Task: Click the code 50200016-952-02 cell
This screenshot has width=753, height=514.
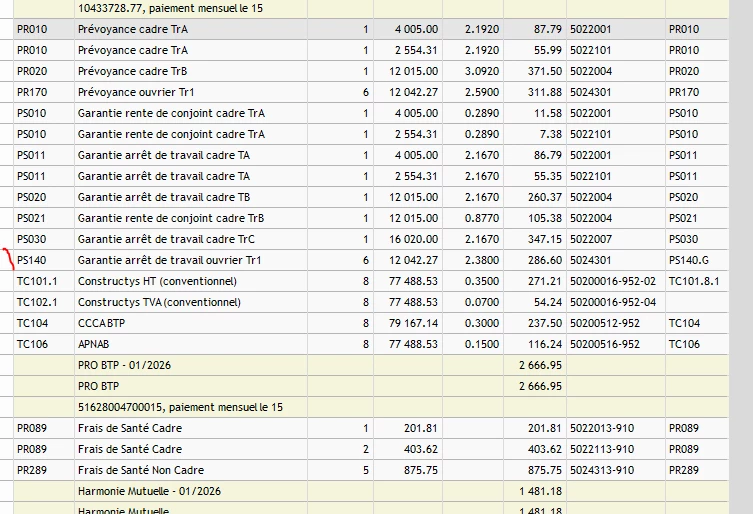Action: pyautogui.click(x=616, y=281)
